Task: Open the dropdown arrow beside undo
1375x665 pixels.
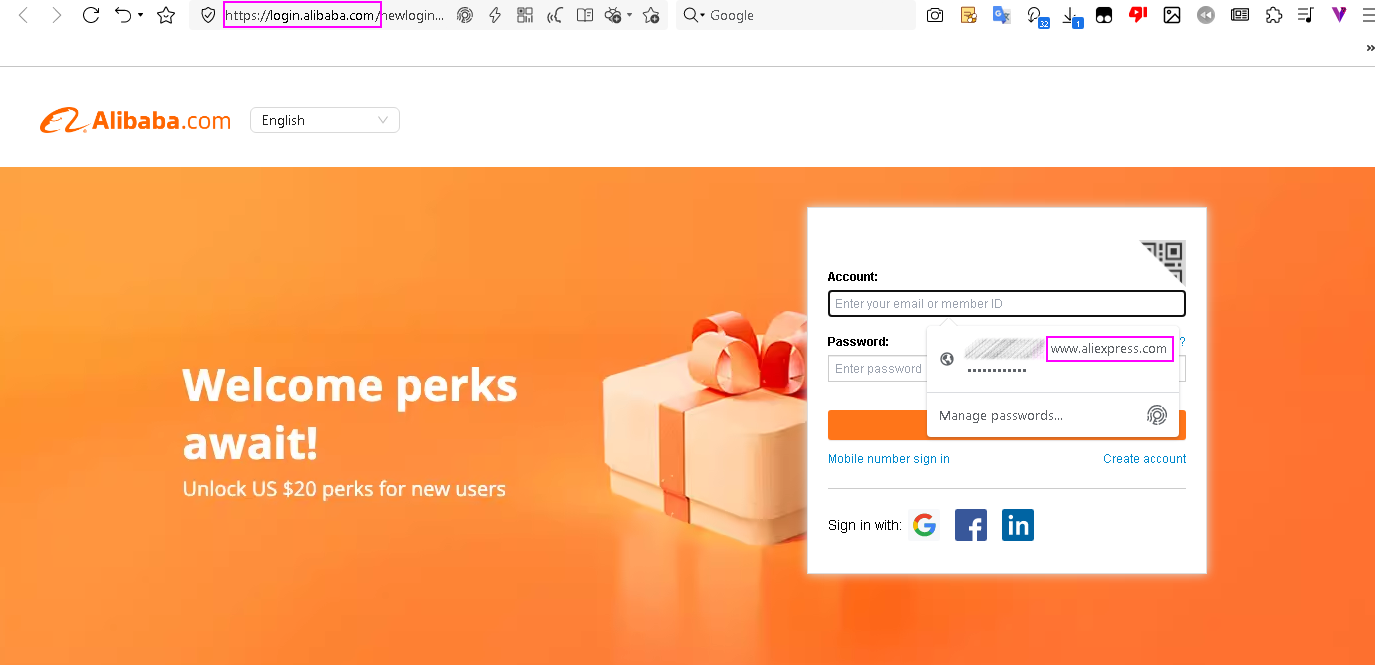Action: 140,15
